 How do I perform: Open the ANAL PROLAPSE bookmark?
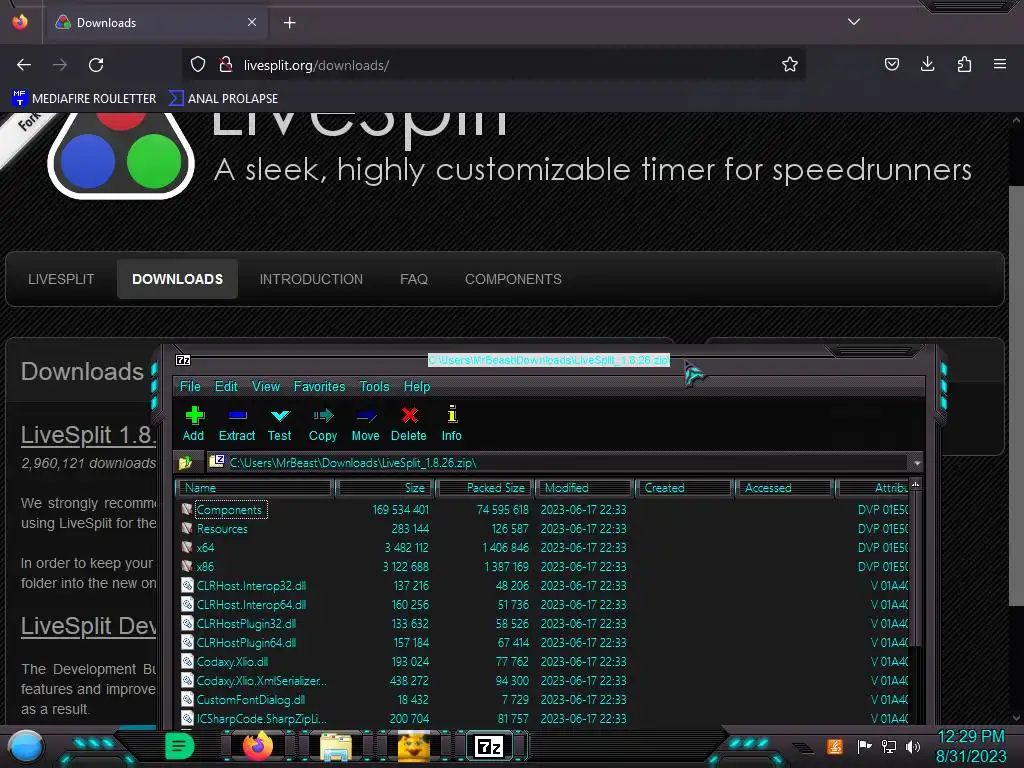(223, 99)
